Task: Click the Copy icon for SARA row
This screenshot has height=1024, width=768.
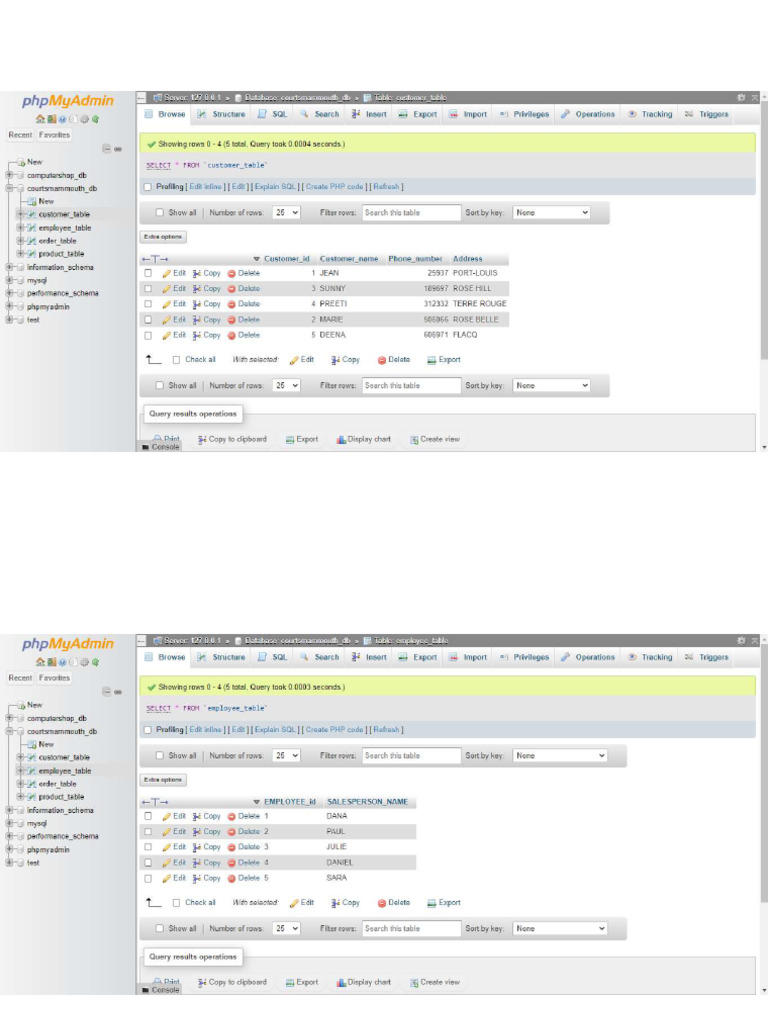Action: 197,878
